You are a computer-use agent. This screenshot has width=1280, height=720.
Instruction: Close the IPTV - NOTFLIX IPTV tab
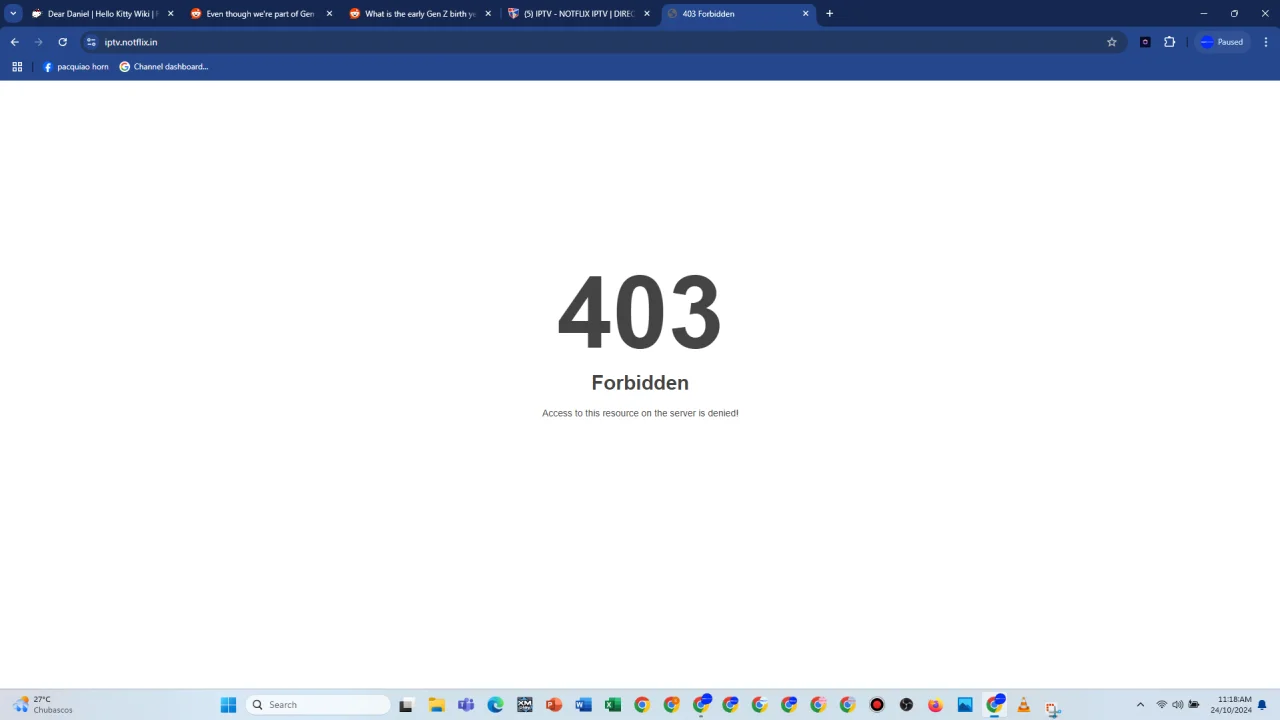pos(647,14)
